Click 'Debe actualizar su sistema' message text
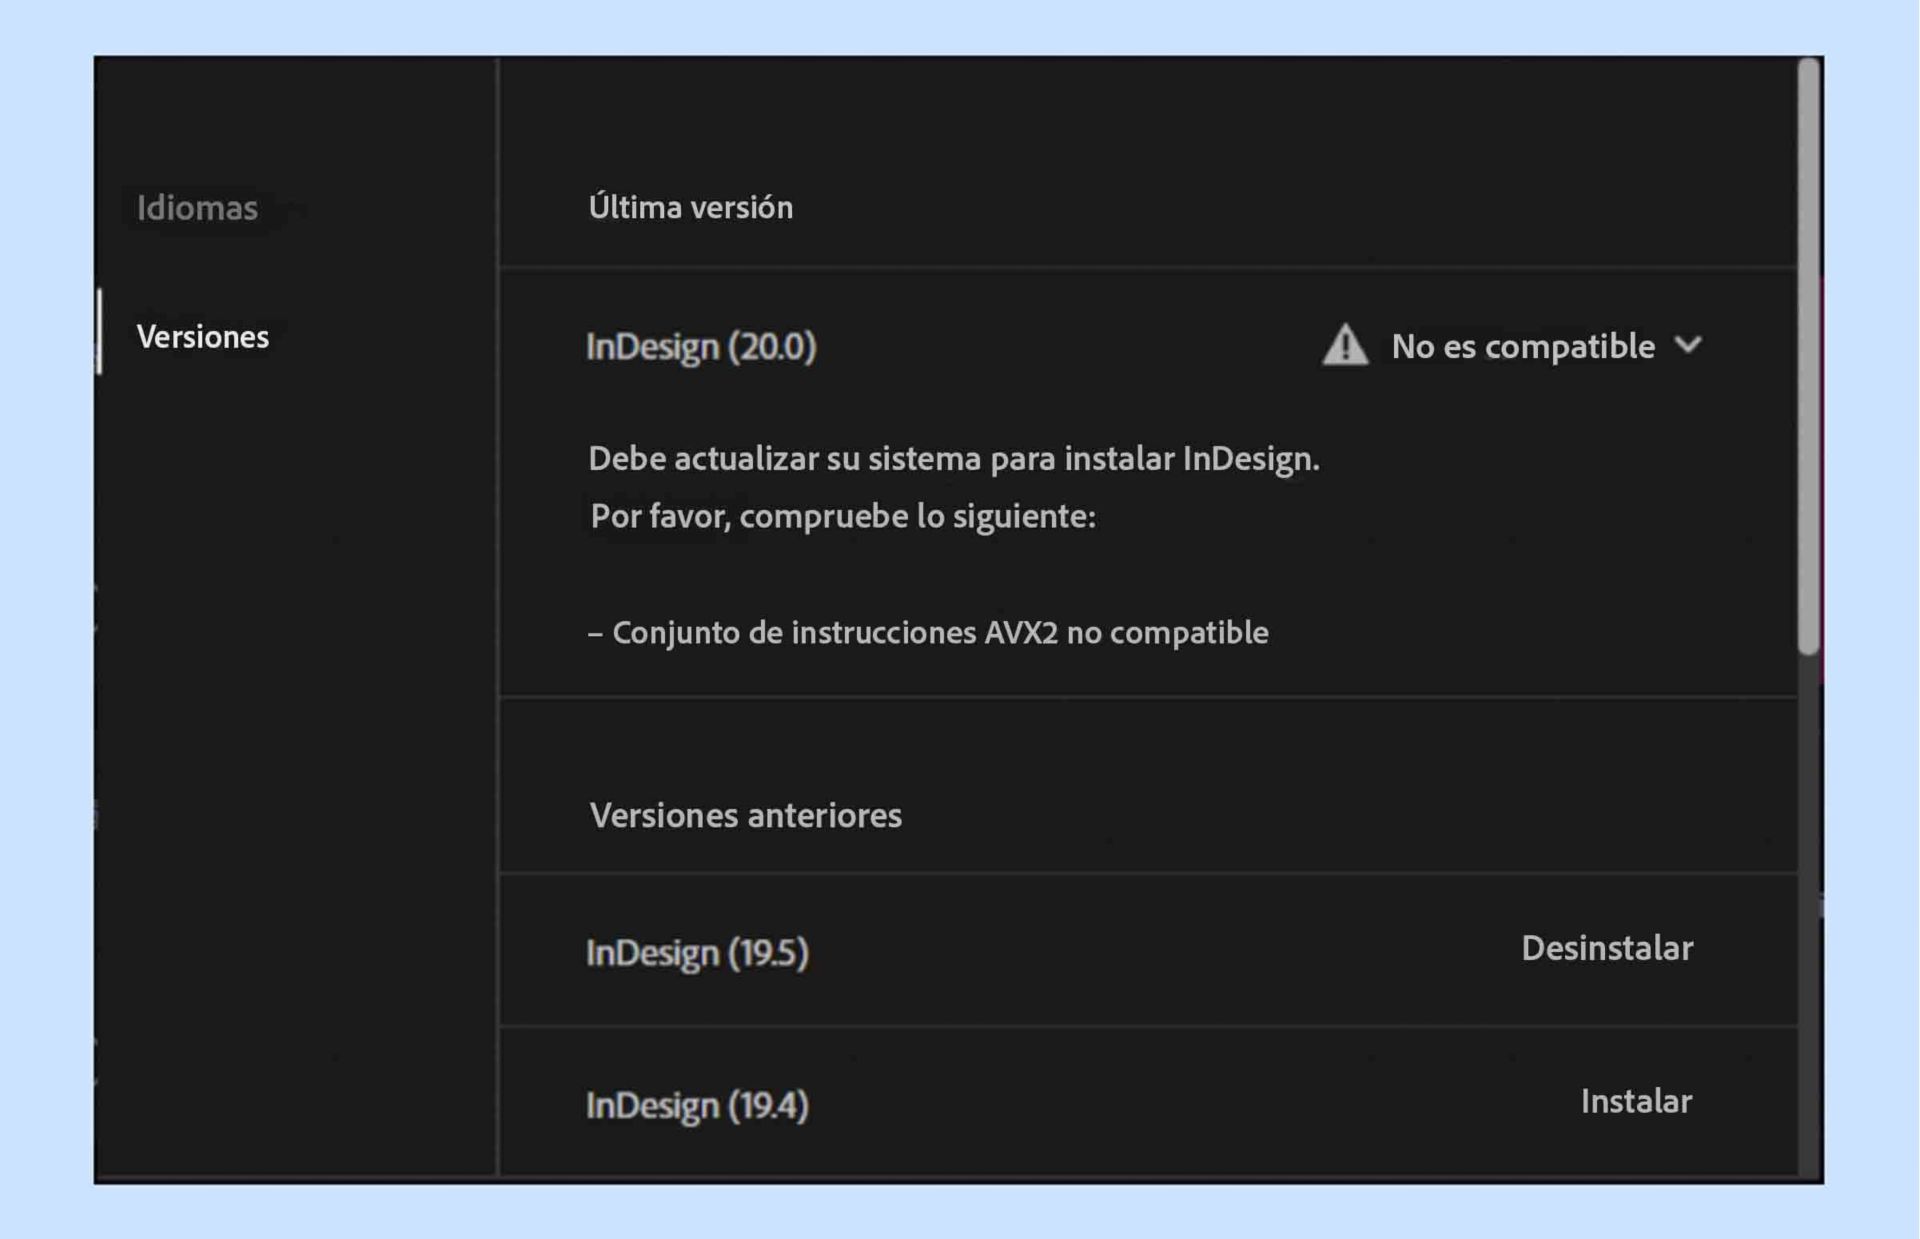The height and width of the screenshot is (1239, 1920). coord(953,458)
